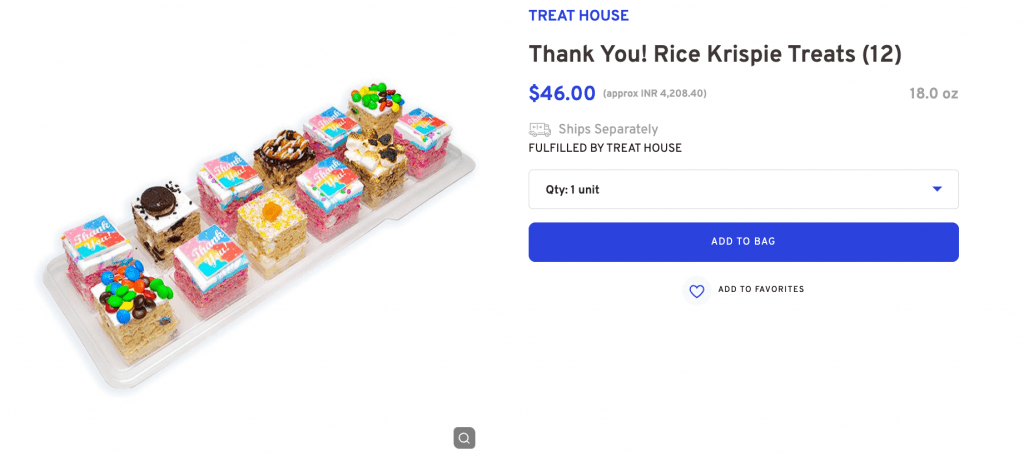The image size is (1024, 456).
Task: Click the 18.0 oz weight label
Action: 933,94
